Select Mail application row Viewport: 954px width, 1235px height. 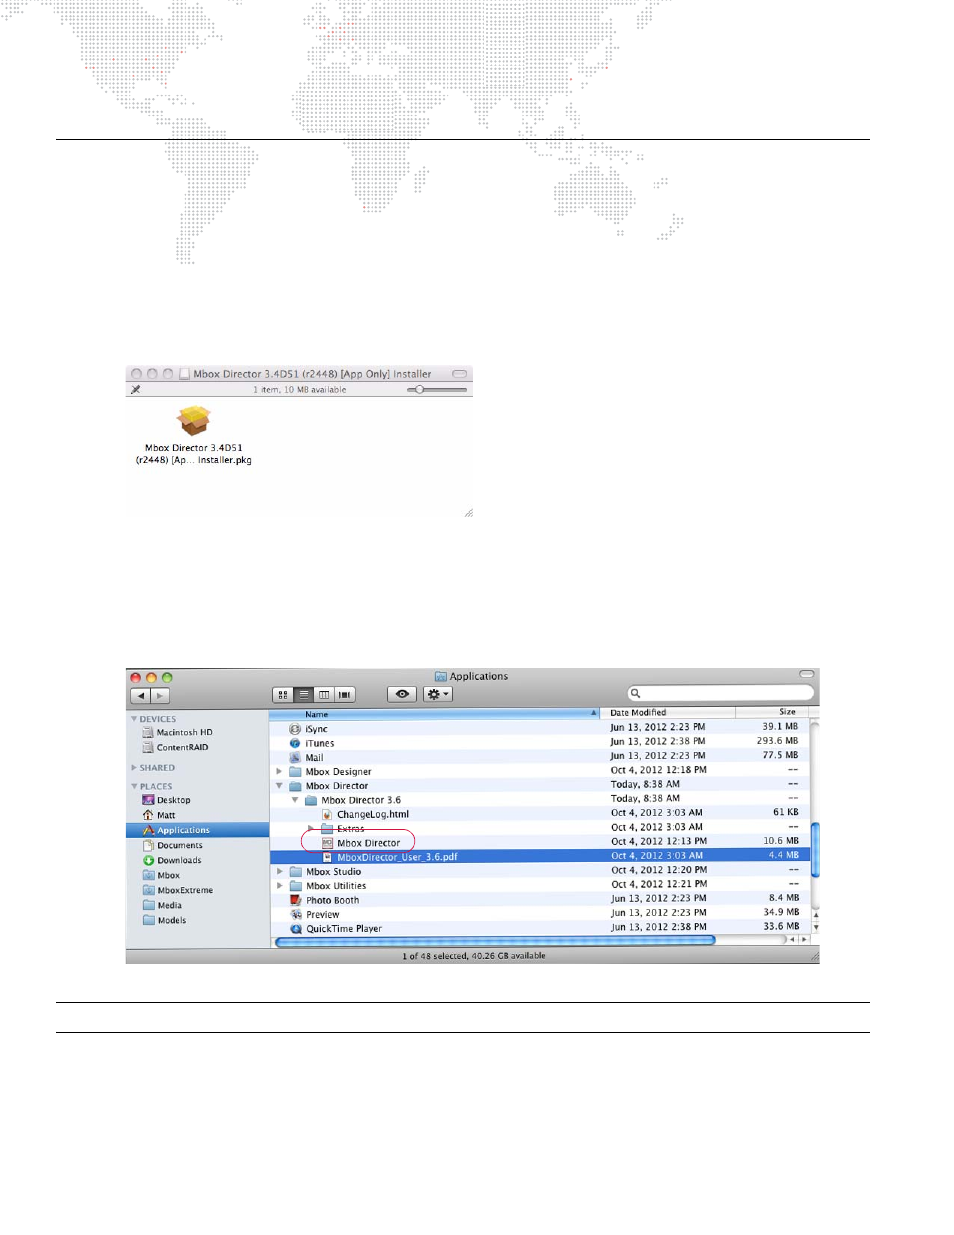pos(539,757)
